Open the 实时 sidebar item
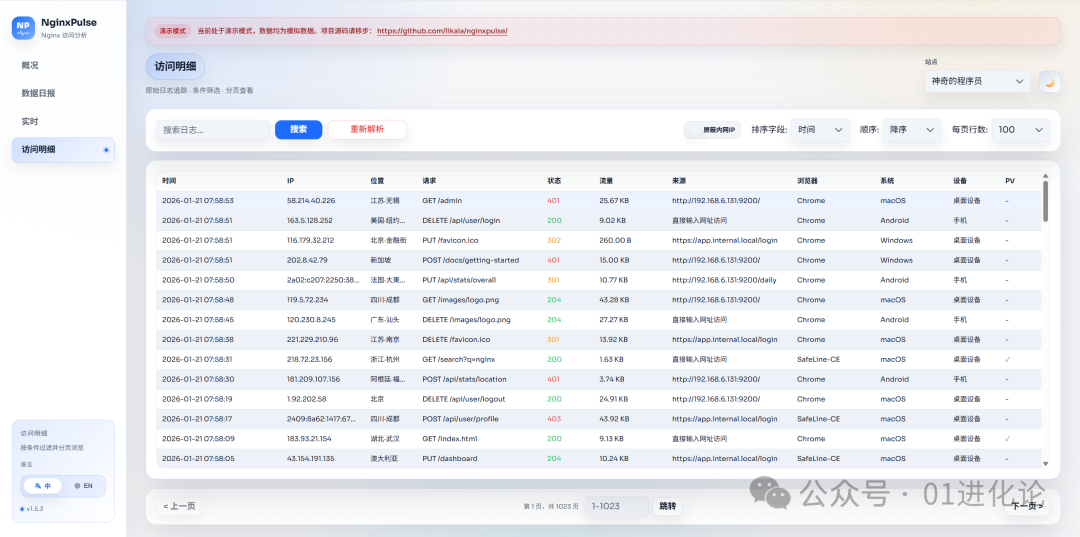 coord(63,121)
